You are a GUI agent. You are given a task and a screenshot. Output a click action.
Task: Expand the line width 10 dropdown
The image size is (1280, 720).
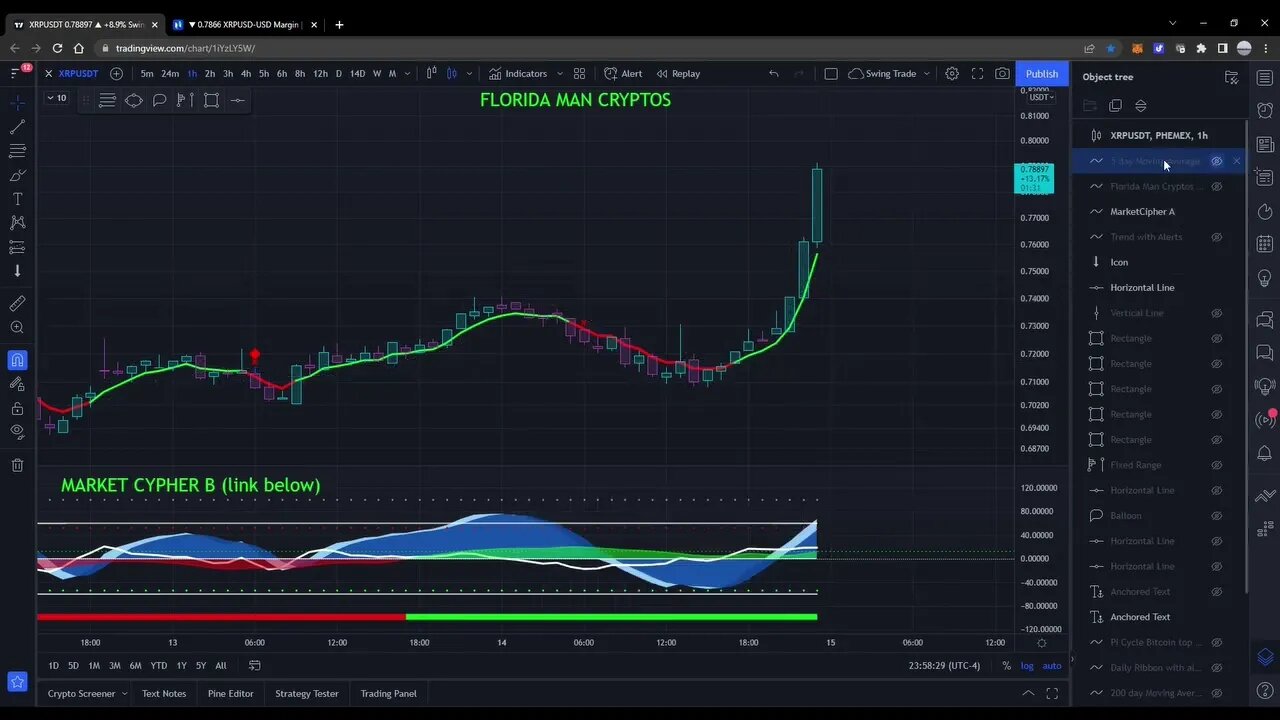58,98
